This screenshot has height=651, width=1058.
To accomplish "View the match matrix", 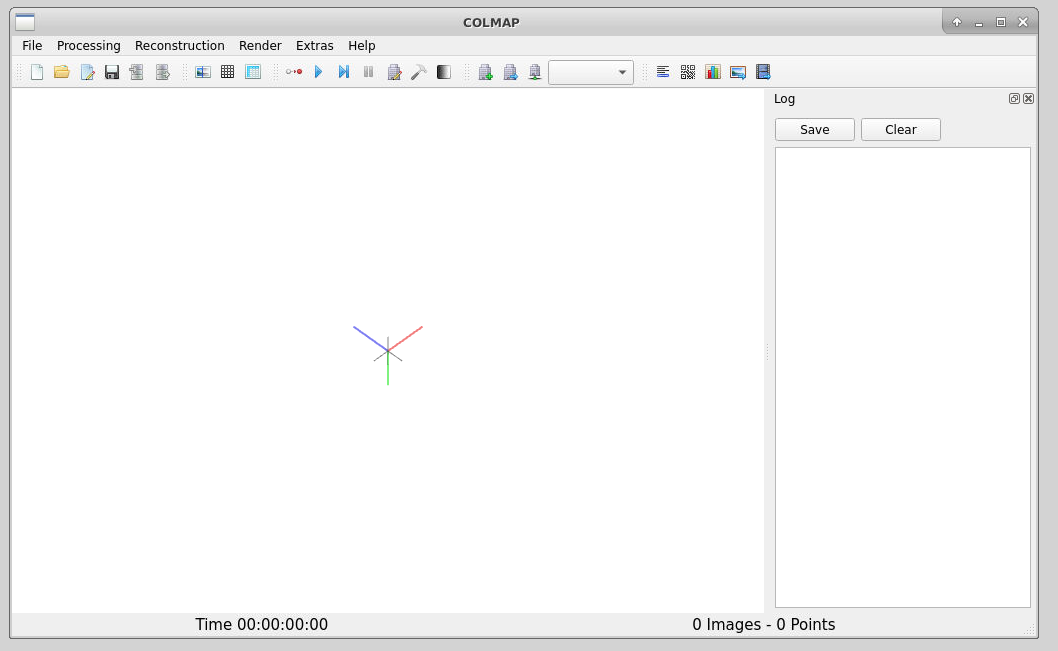I will (x=687, y=71).
